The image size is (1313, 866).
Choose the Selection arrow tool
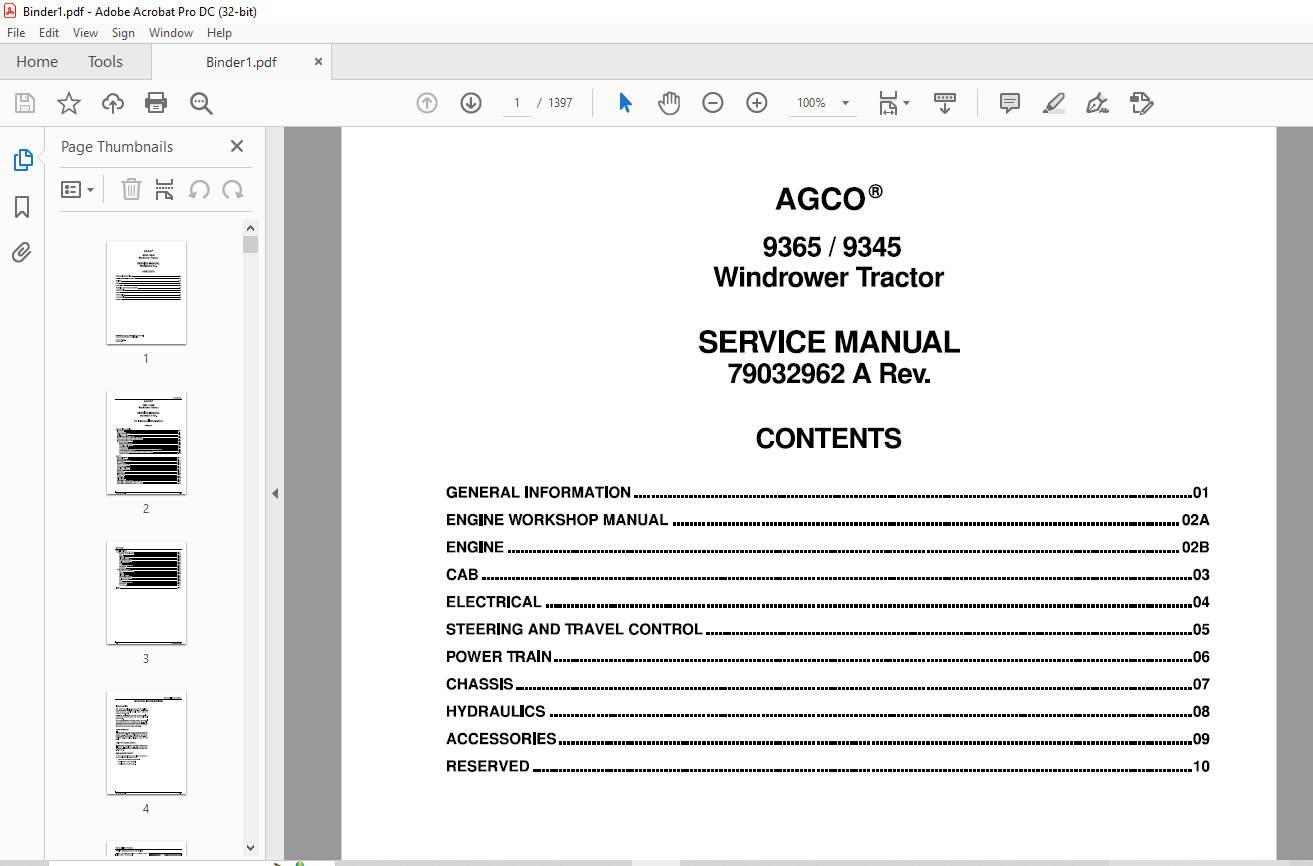click(x=625, y=103)
